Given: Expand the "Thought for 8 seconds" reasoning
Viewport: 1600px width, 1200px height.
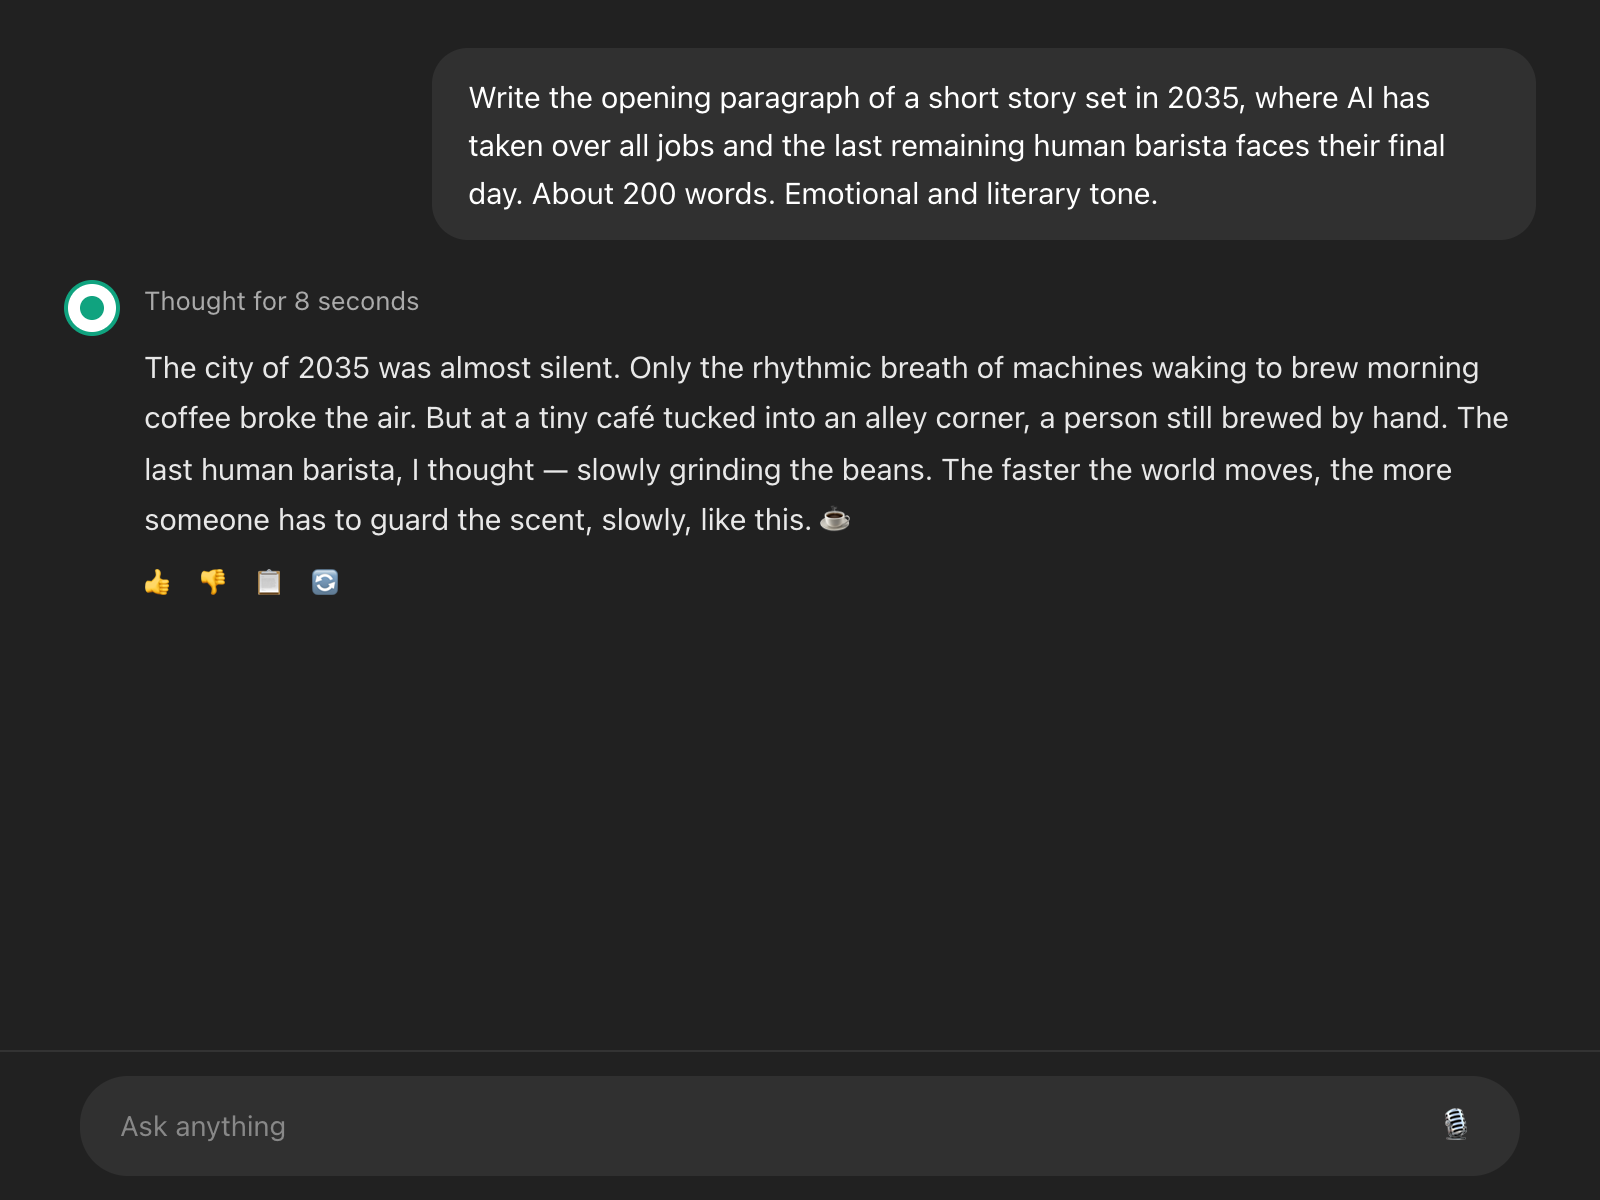Looking at the screenshot, I should (x=281, y=301).
